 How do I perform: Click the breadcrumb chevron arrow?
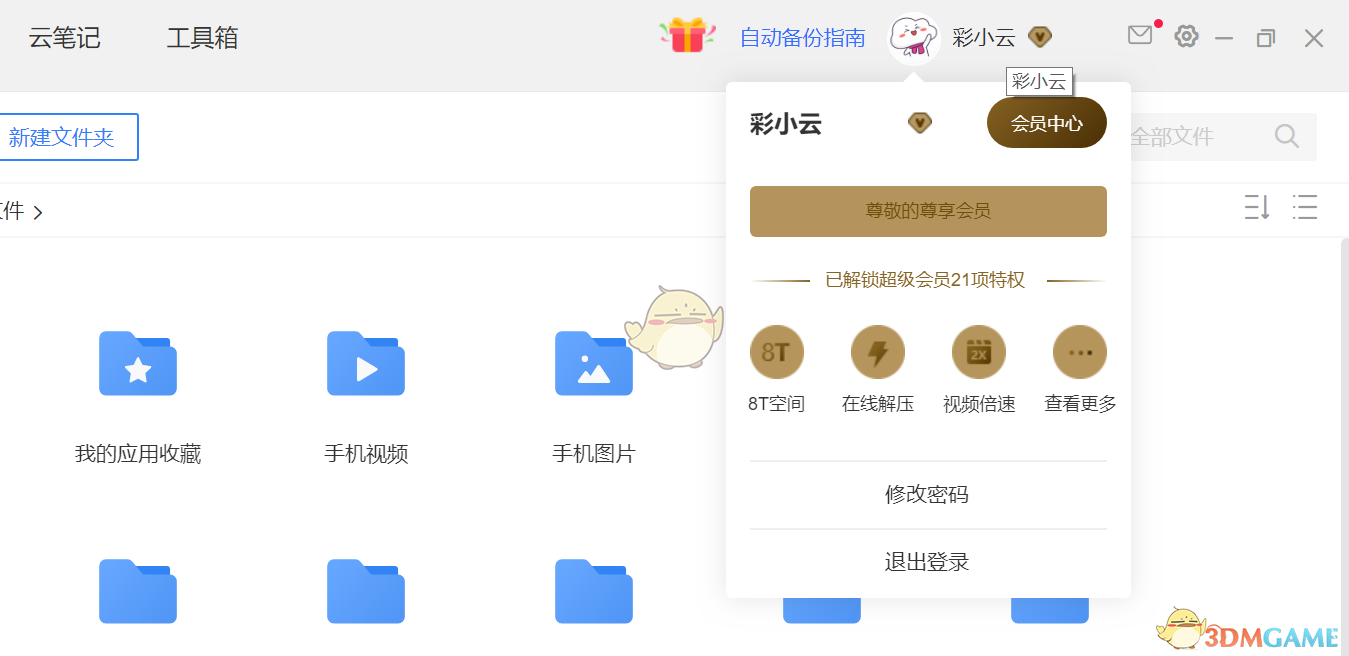pyautogui.click(x=38, y=212)
